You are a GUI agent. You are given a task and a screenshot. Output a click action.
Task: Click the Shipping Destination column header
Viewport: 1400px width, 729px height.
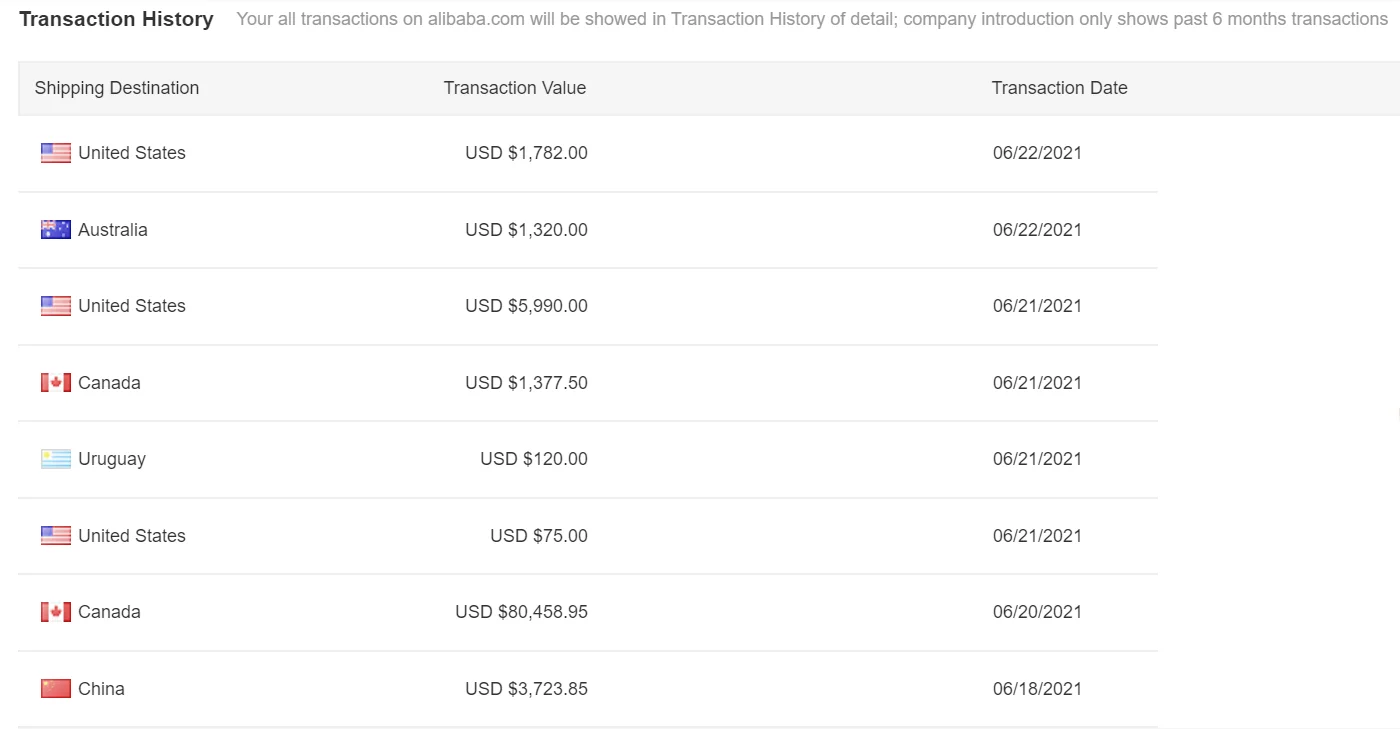117,88
